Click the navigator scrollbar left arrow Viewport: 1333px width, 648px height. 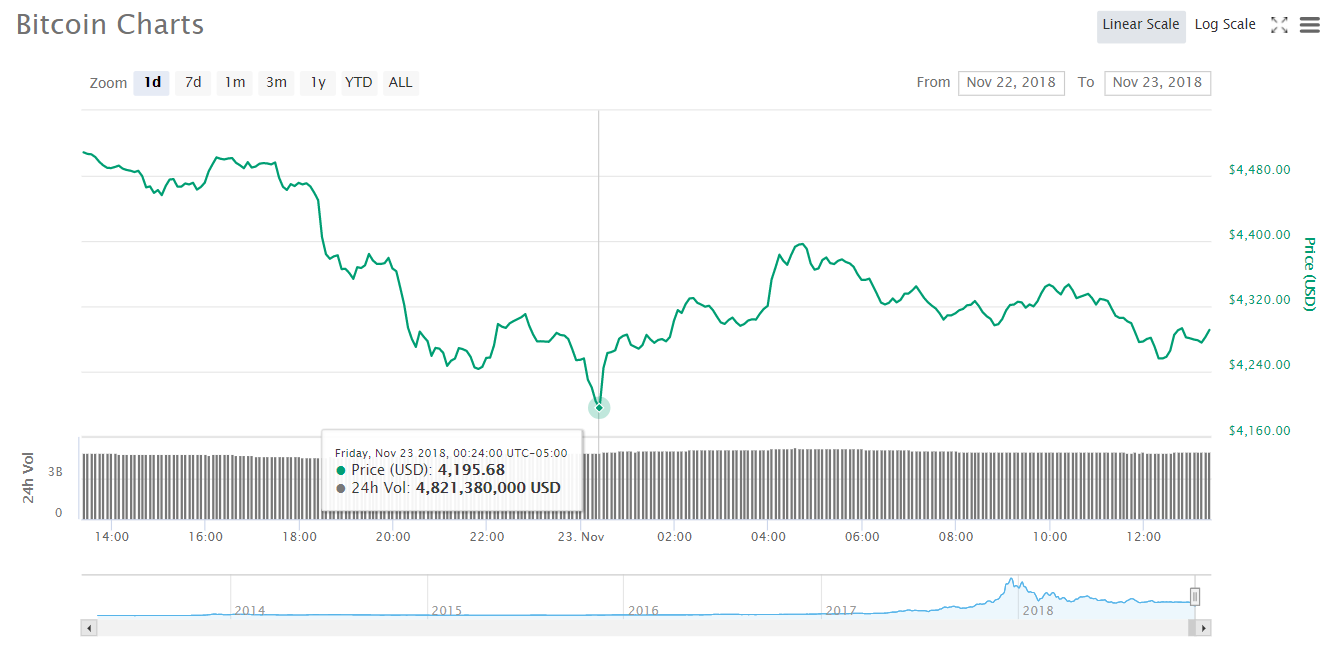[x=89, y=628]
